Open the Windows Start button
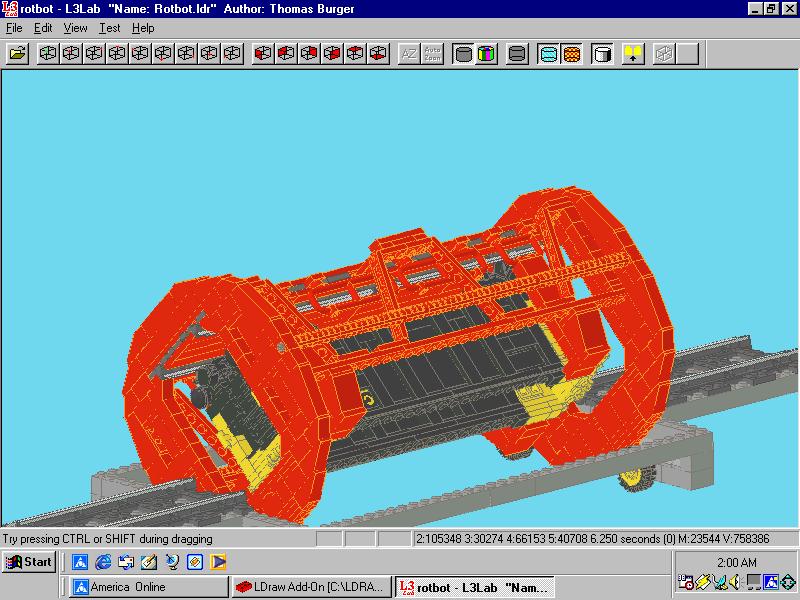Screen dimensions: 800x600 tap(29, 562)
